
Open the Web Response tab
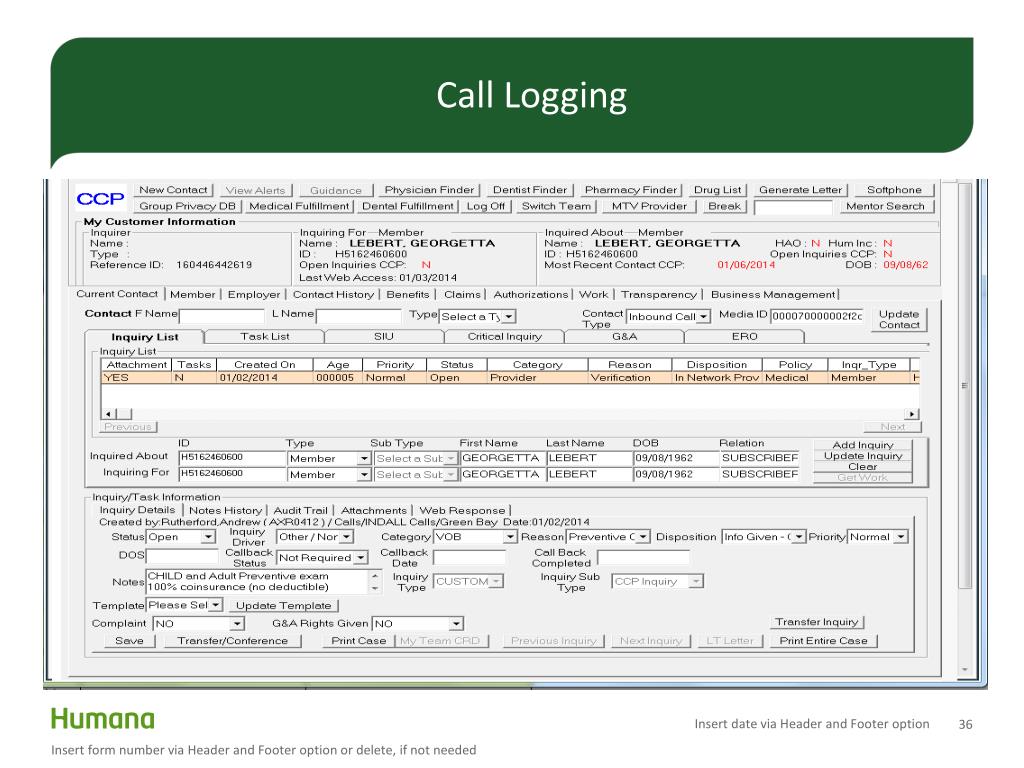click(x=462, y=510)
